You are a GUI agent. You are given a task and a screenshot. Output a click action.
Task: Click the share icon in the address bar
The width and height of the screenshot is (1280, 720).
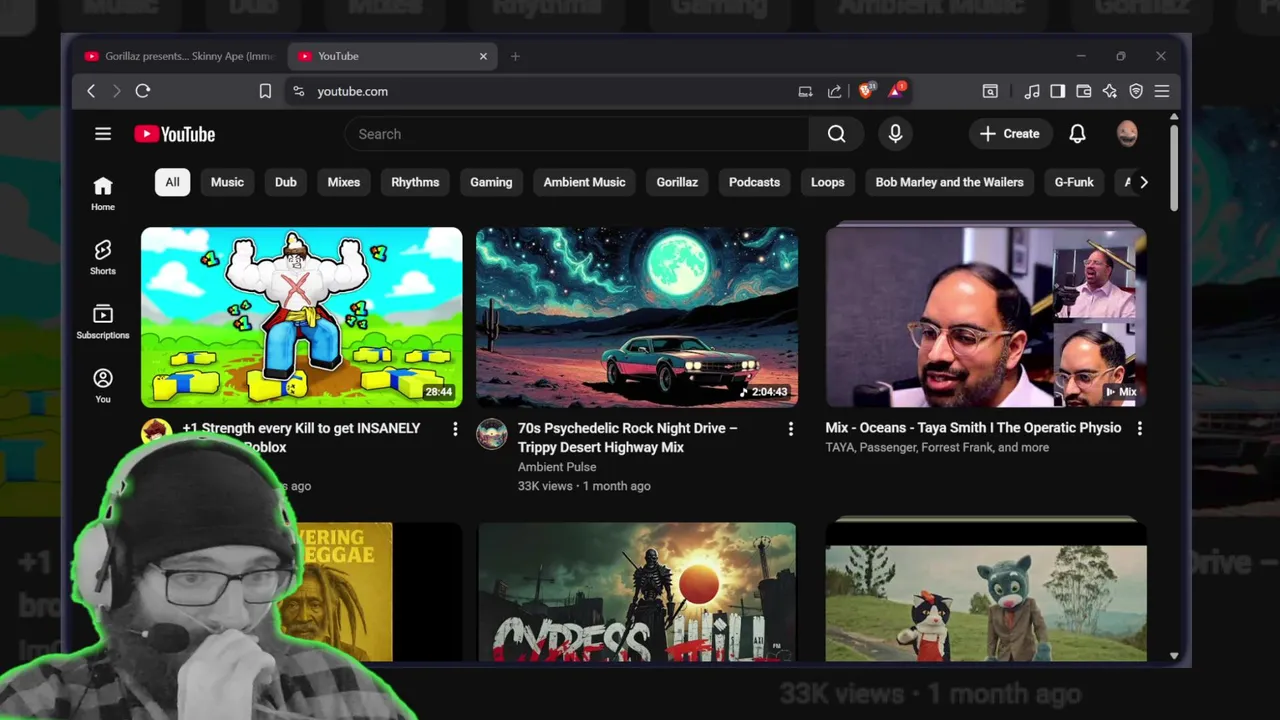834,91
